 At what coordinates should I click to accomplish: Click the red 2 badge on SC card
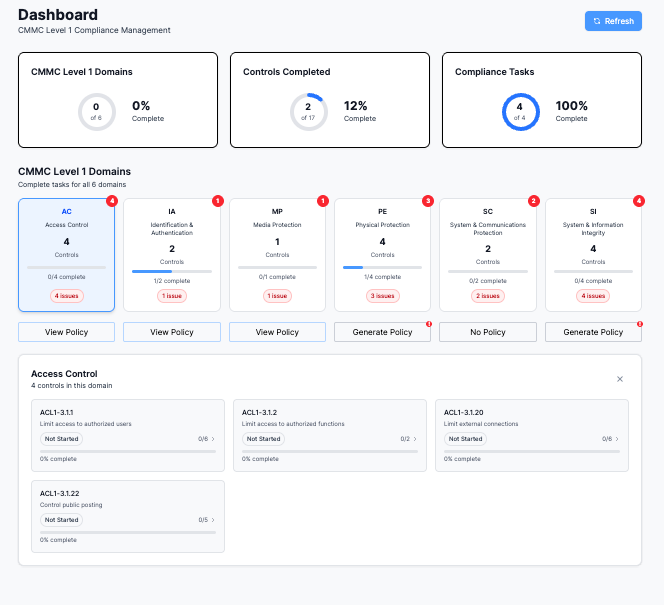tap(534, 201)
